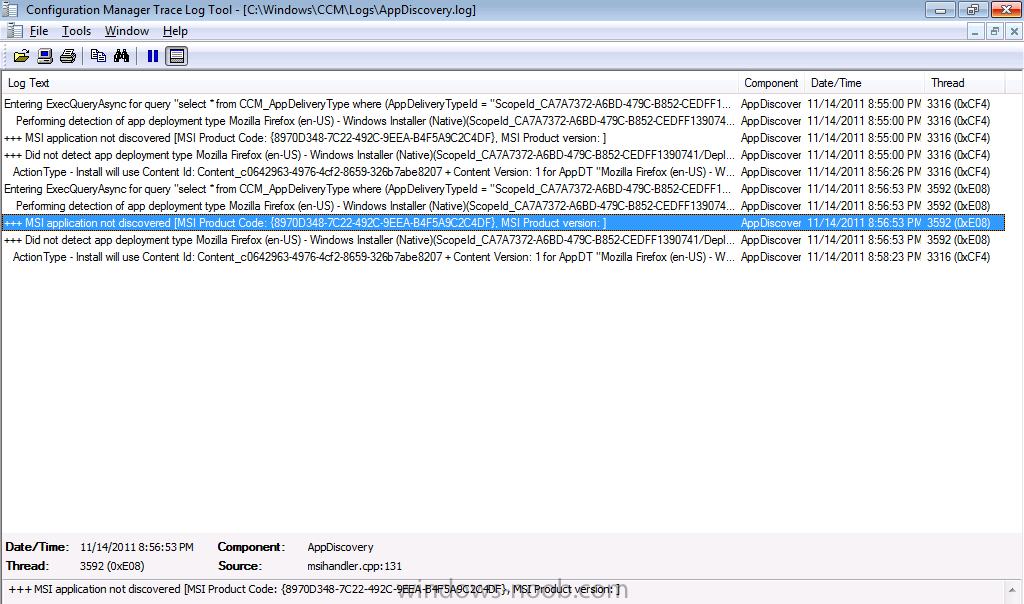The image size is (1024, 604).
Task: Close the inner AppDiscovery.log document window
Action: pos(1014,31)
